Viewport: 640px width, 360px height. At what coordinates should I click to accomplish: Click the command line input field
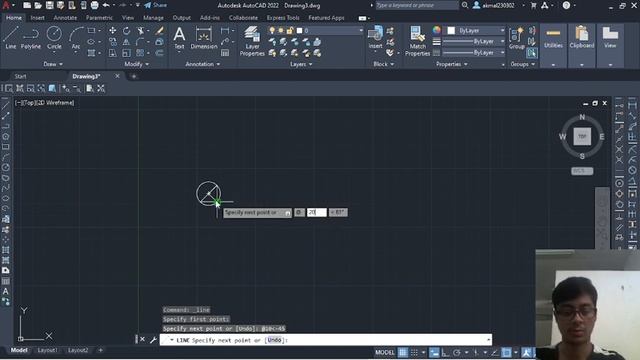point(326,340)
